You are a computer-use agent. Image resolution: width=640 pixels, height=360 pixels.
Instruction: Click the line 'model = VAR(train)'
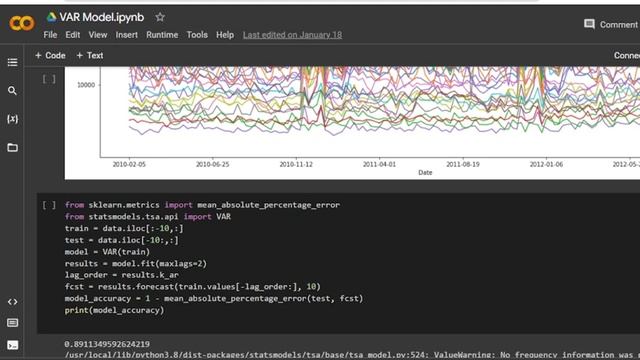click(x=107, y=252)
